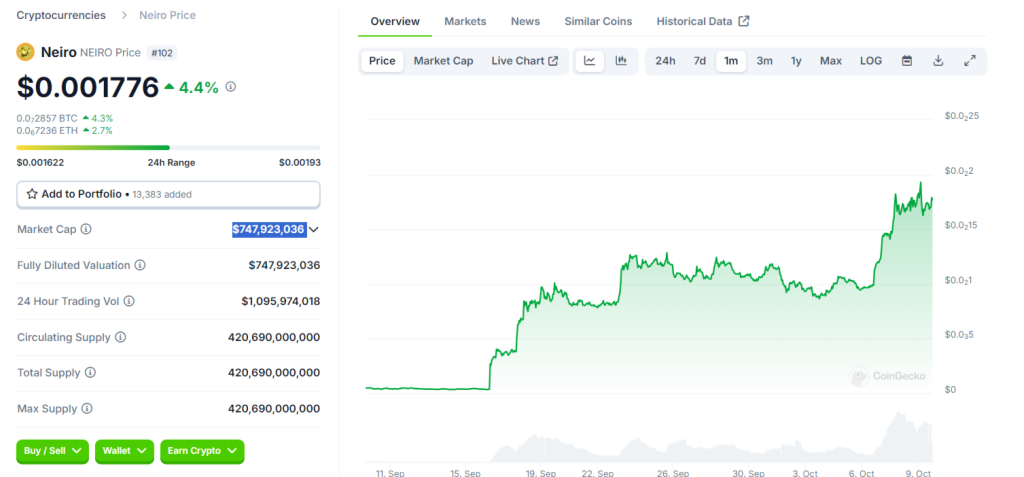This screenshot has height=477, width=1024.
Task: Download the chart data
Action: coord(938,61)
